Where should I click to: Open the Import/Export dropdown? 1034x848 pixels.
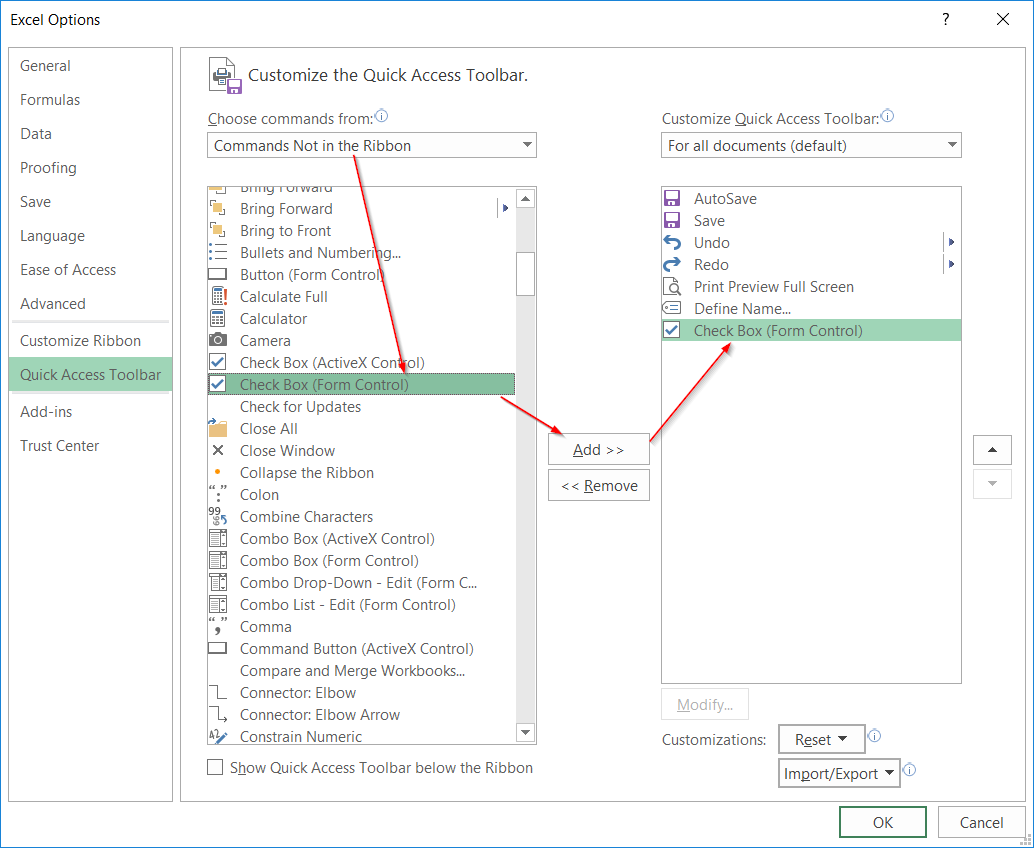pos(839,772)
